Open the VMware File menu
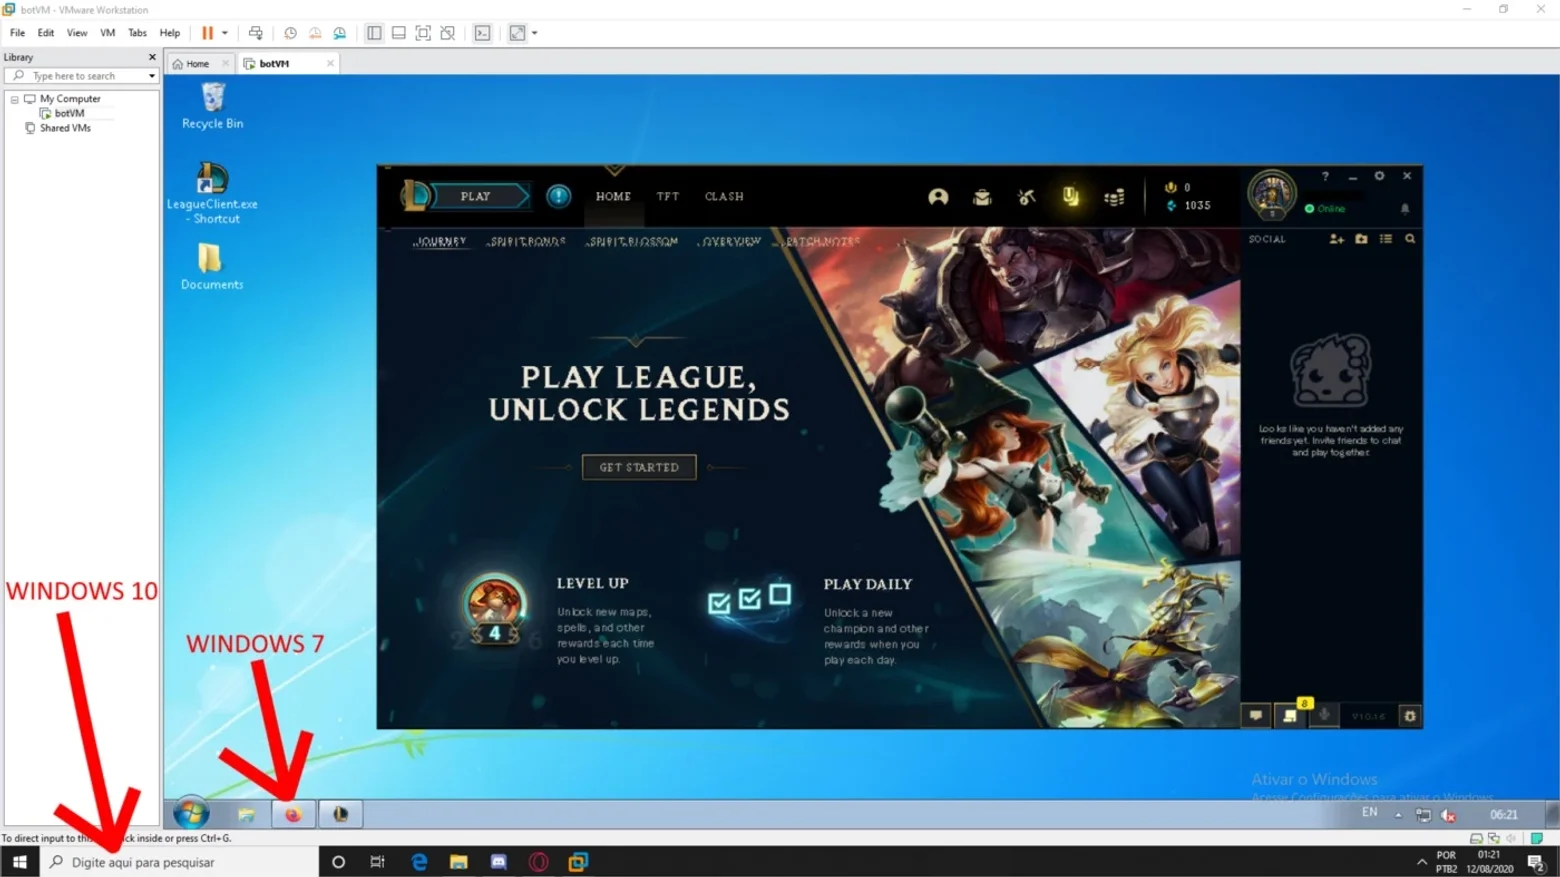This screenshot has width=1560, height=877. [x=17, y=33]
